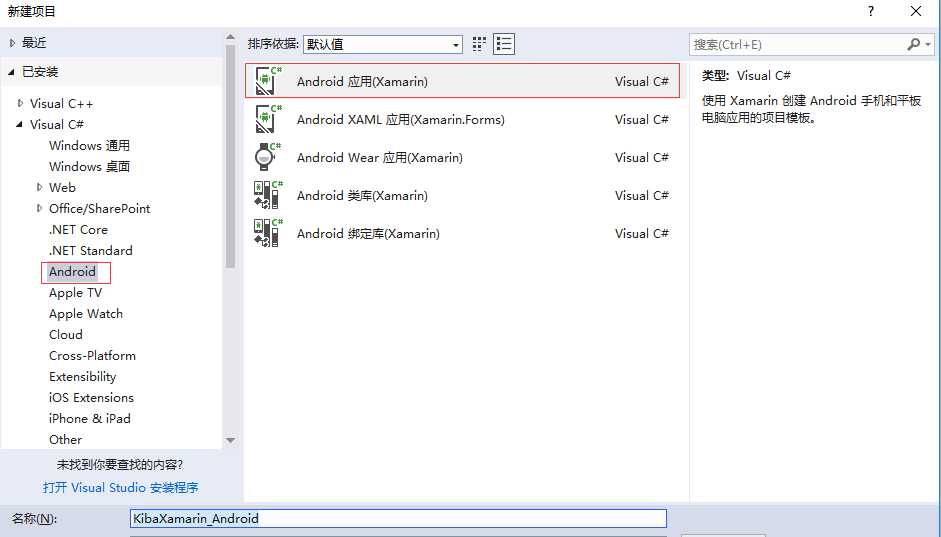Select Windows 通用 category

[x=89, y=145]
